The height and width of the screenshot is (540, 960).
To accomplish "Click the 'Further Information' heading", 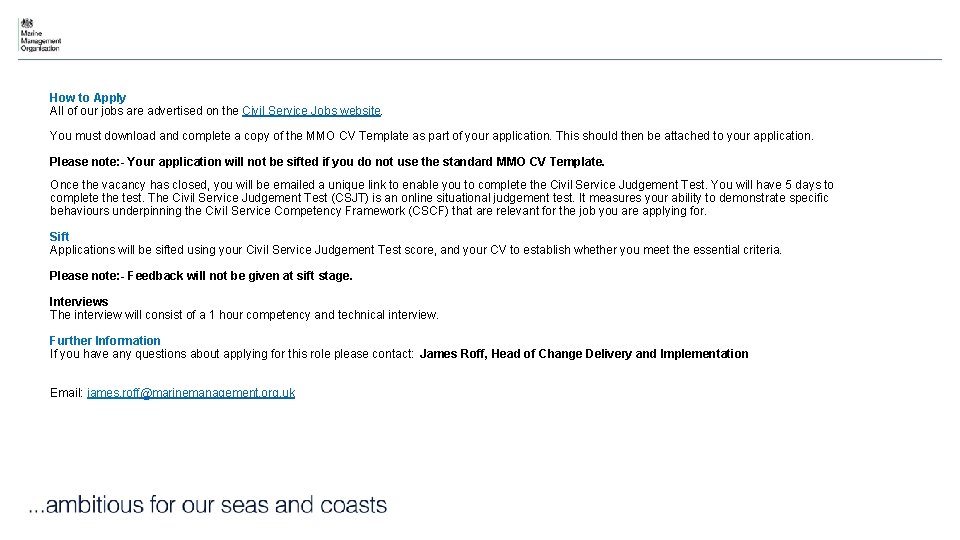I will click(105, 341).
